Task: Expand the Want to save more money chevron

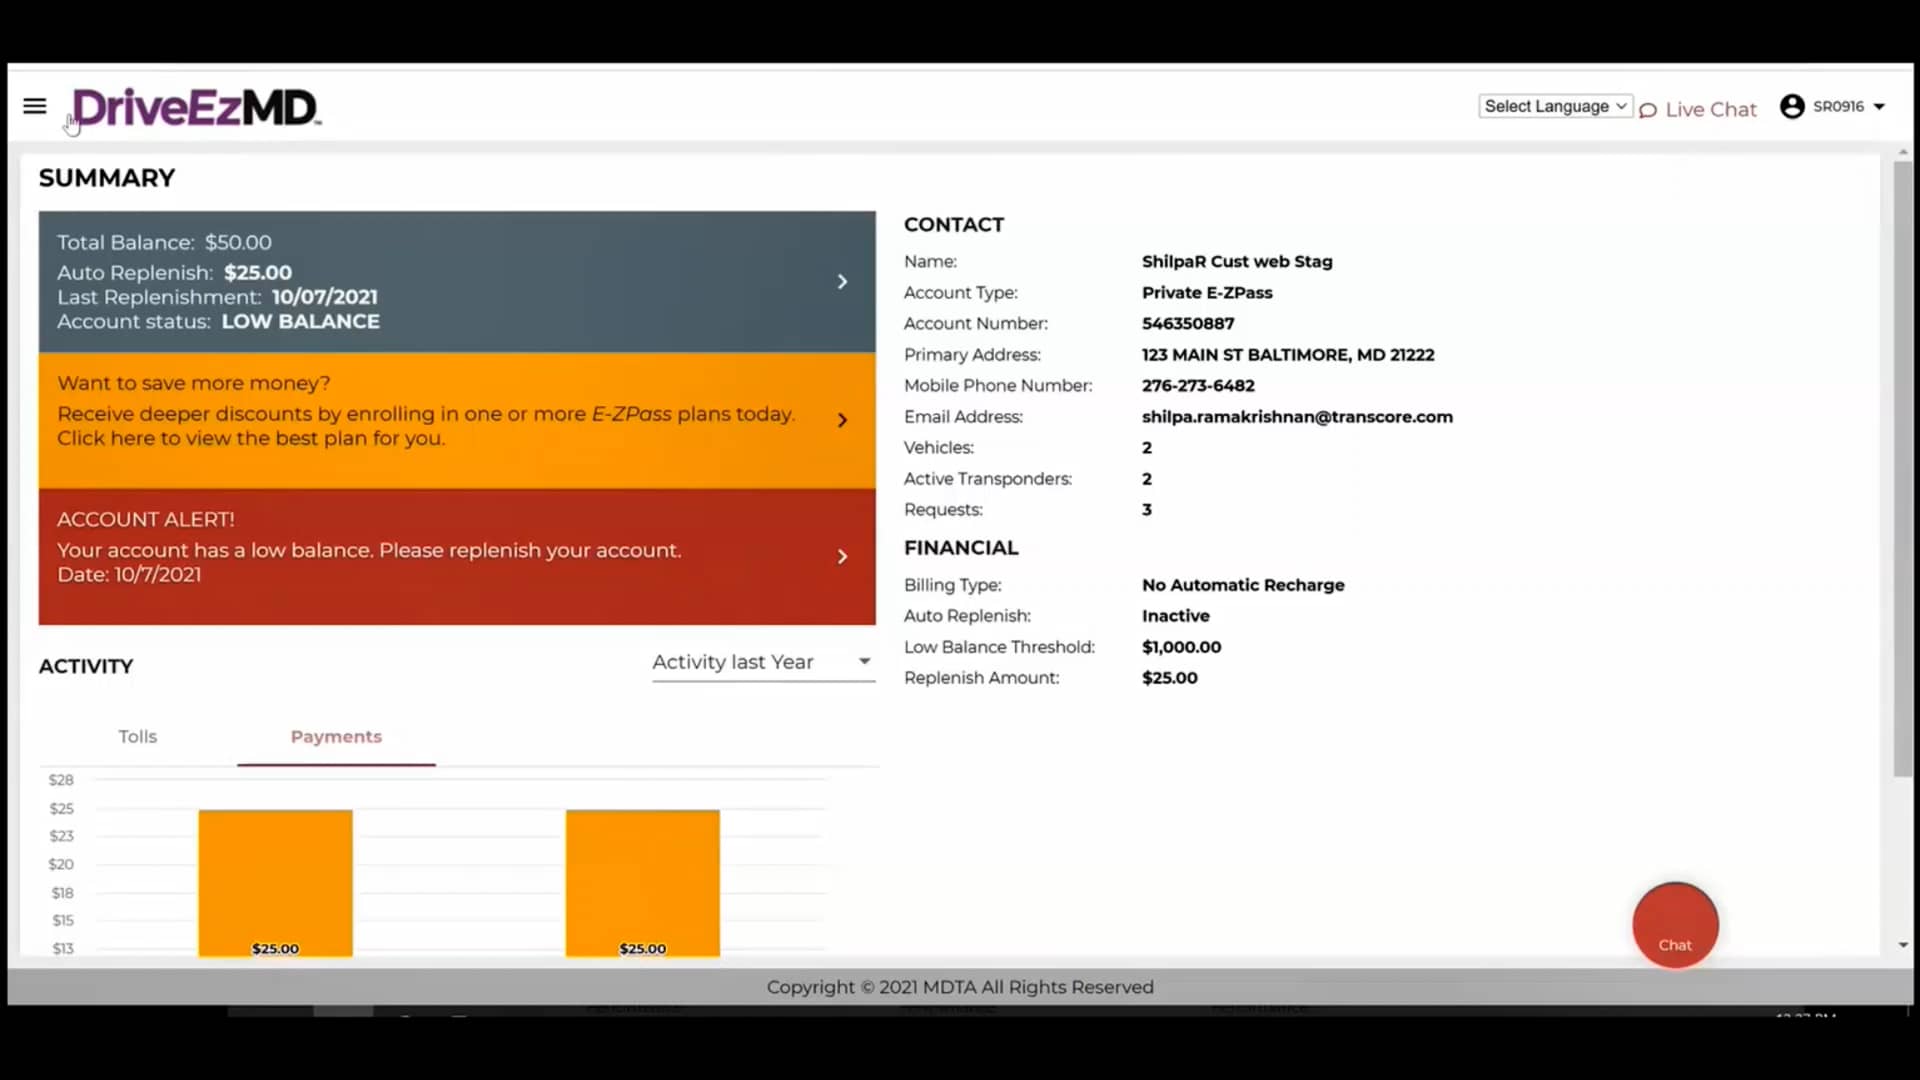Action: [x=842, y=420]
